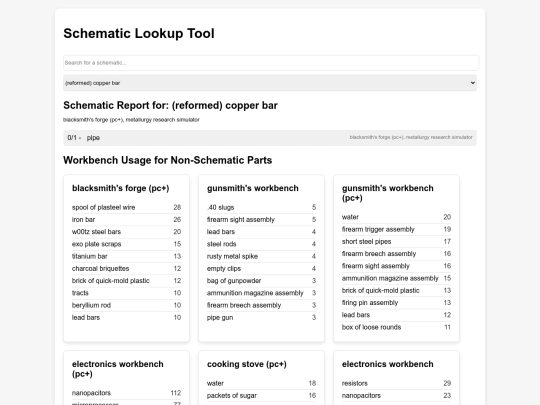Click the 'gunsmith's workbench' card heading
This screenshot has width=540, height=405.
click(x=253, y=188)
